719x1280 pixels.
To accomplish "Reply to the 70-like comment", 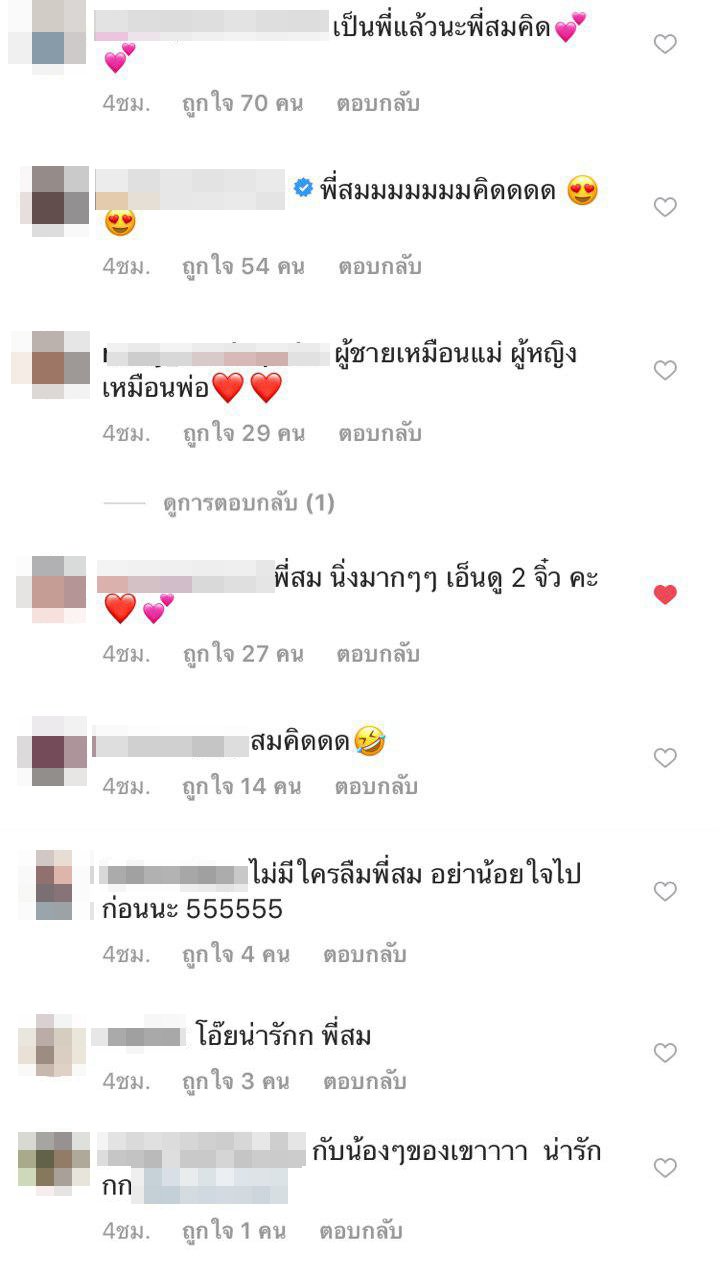I will 378,103.
